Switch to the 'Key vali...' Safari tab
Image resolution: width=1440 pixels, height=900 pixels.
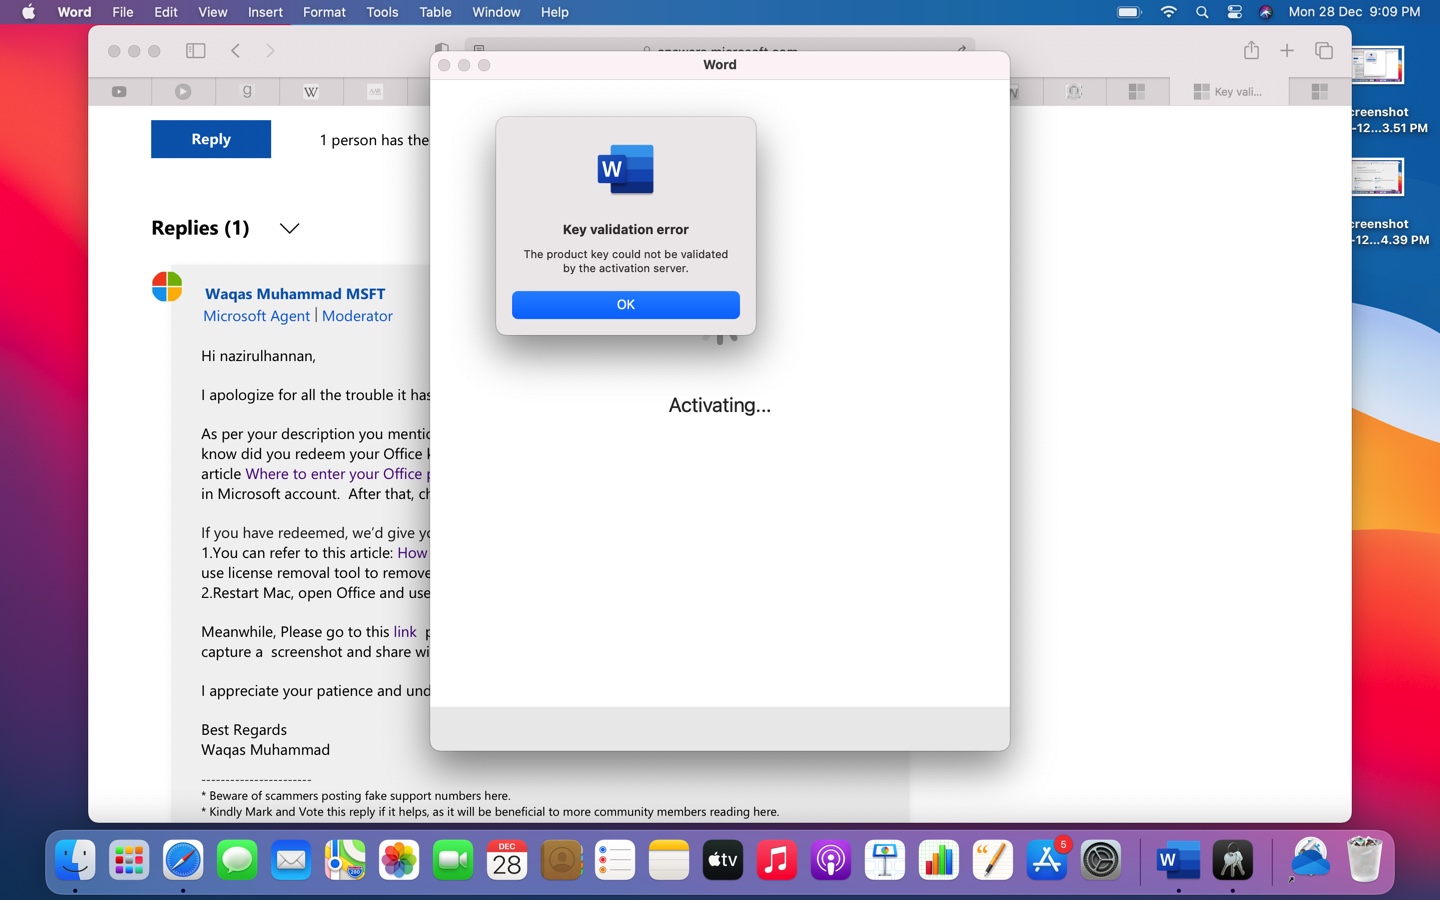coord(1229,92)
